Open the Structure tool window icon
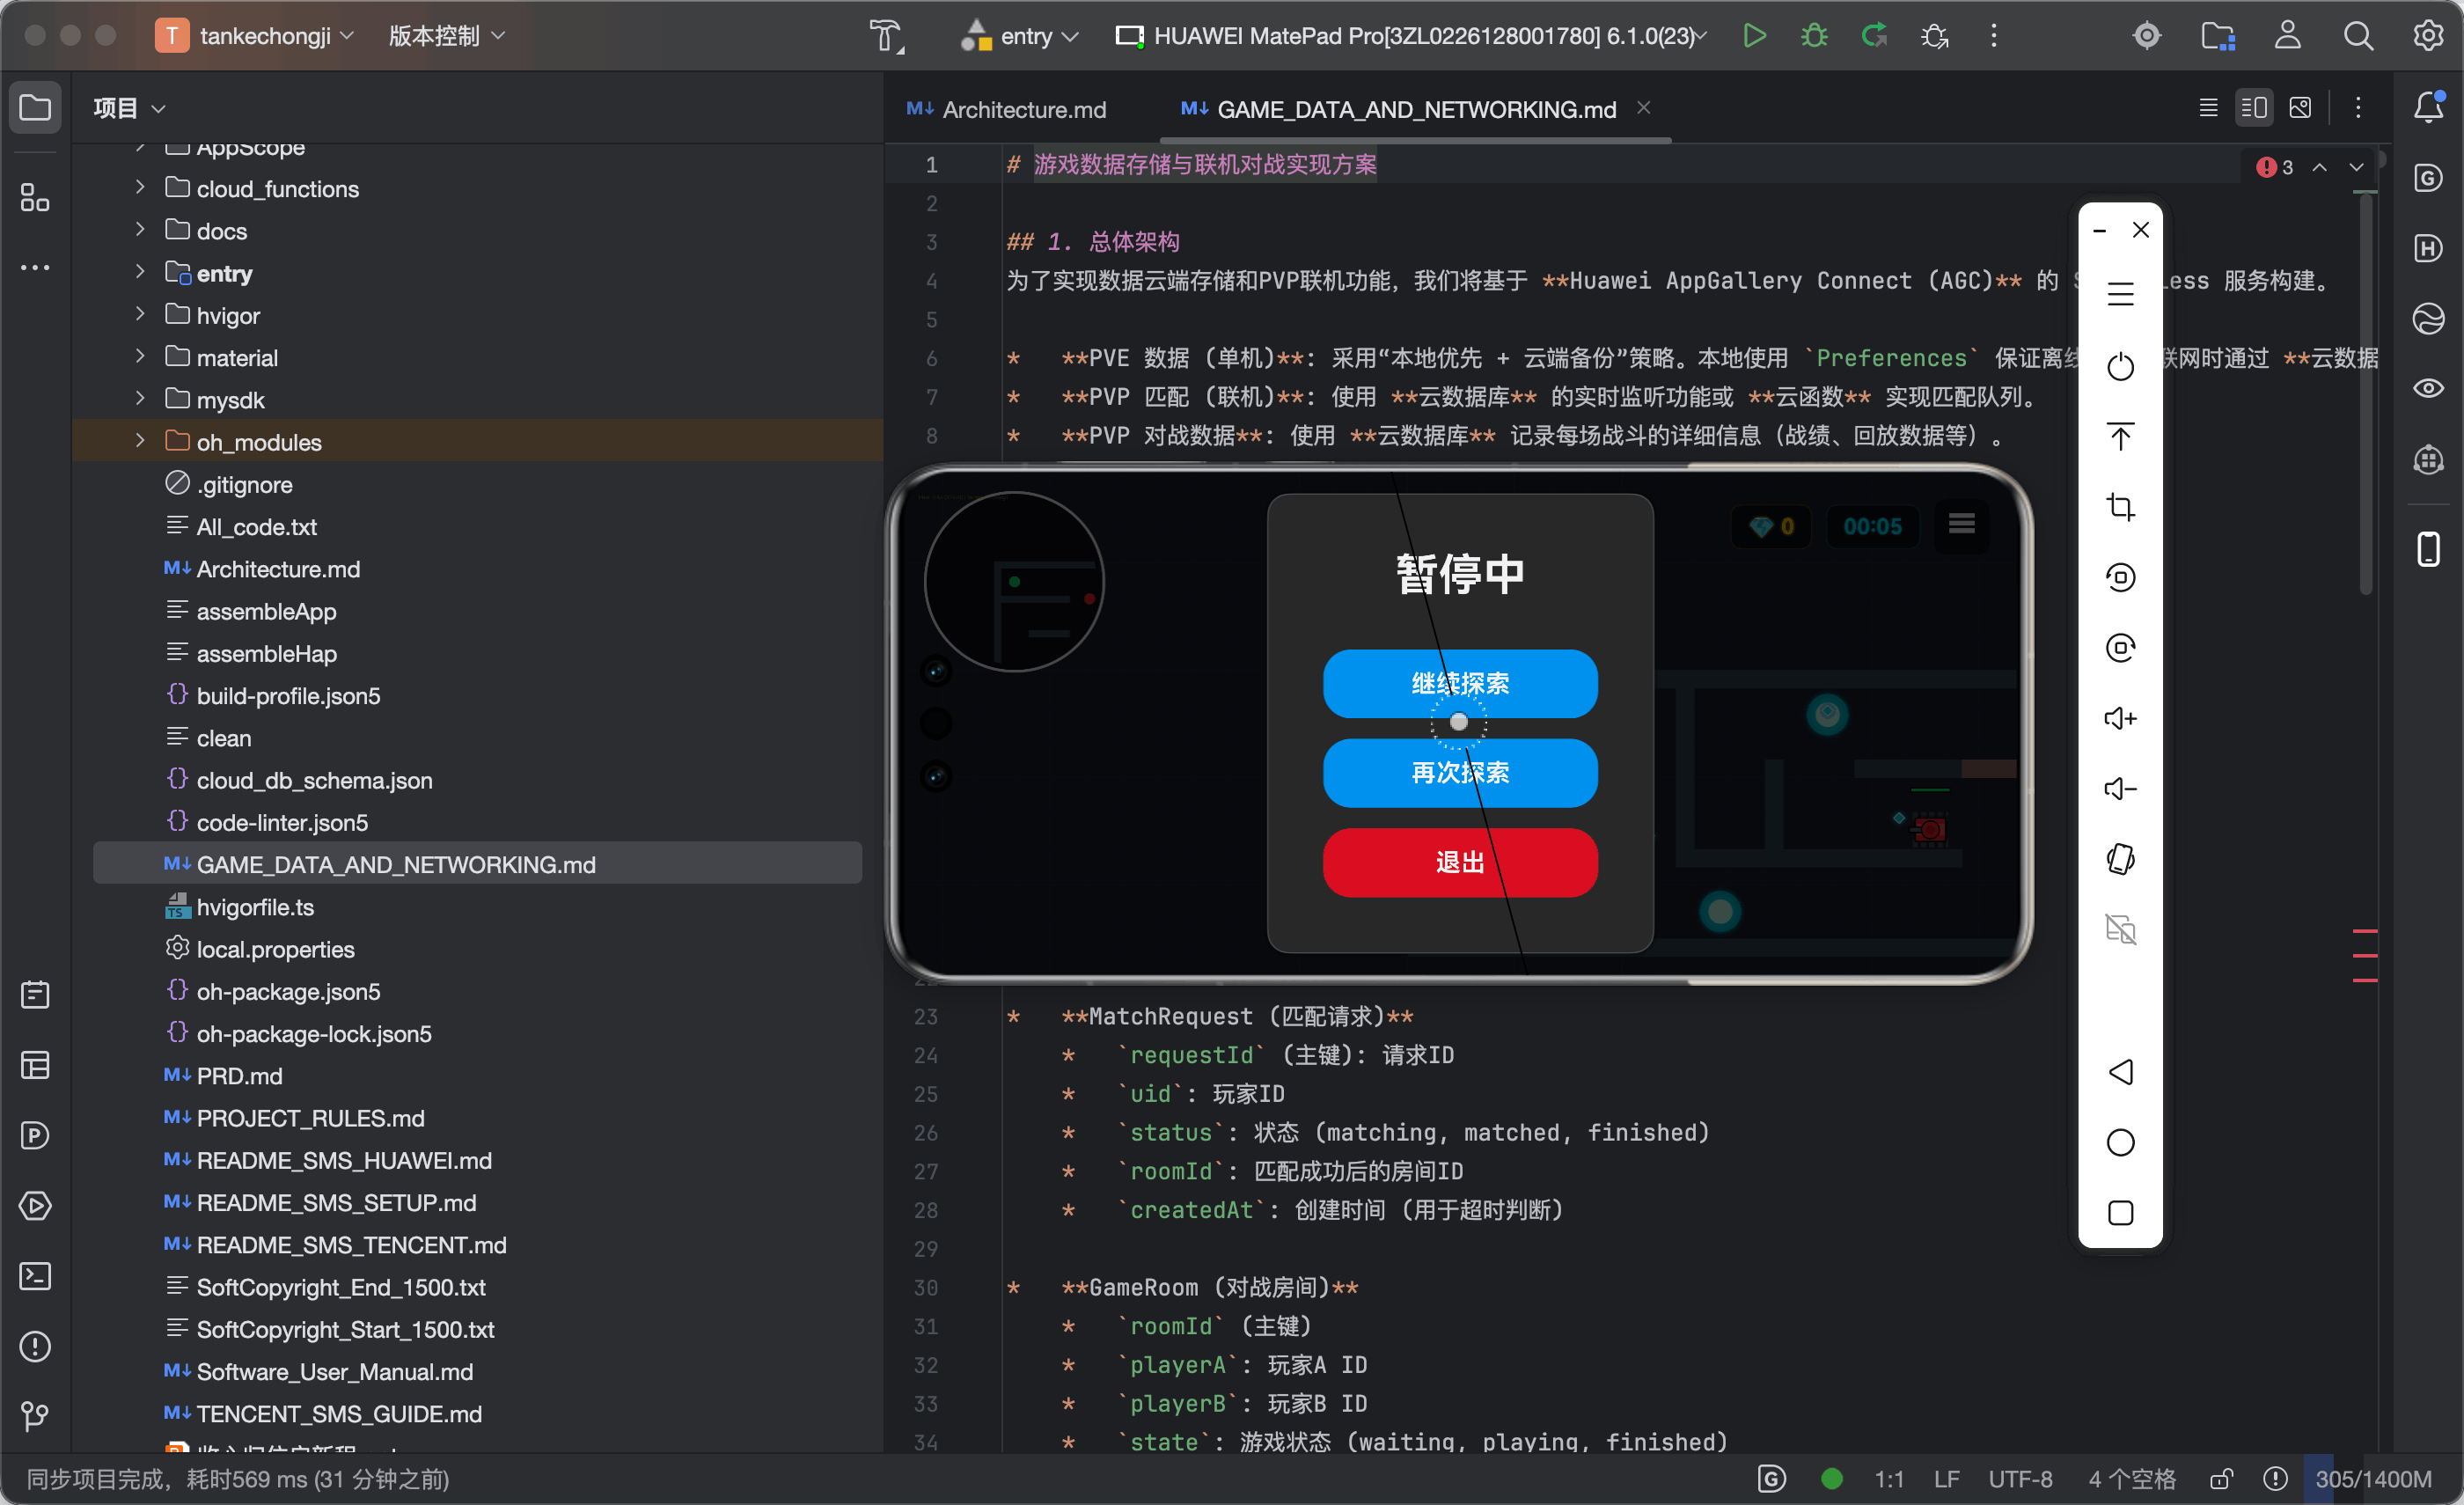 pos(35,198)
